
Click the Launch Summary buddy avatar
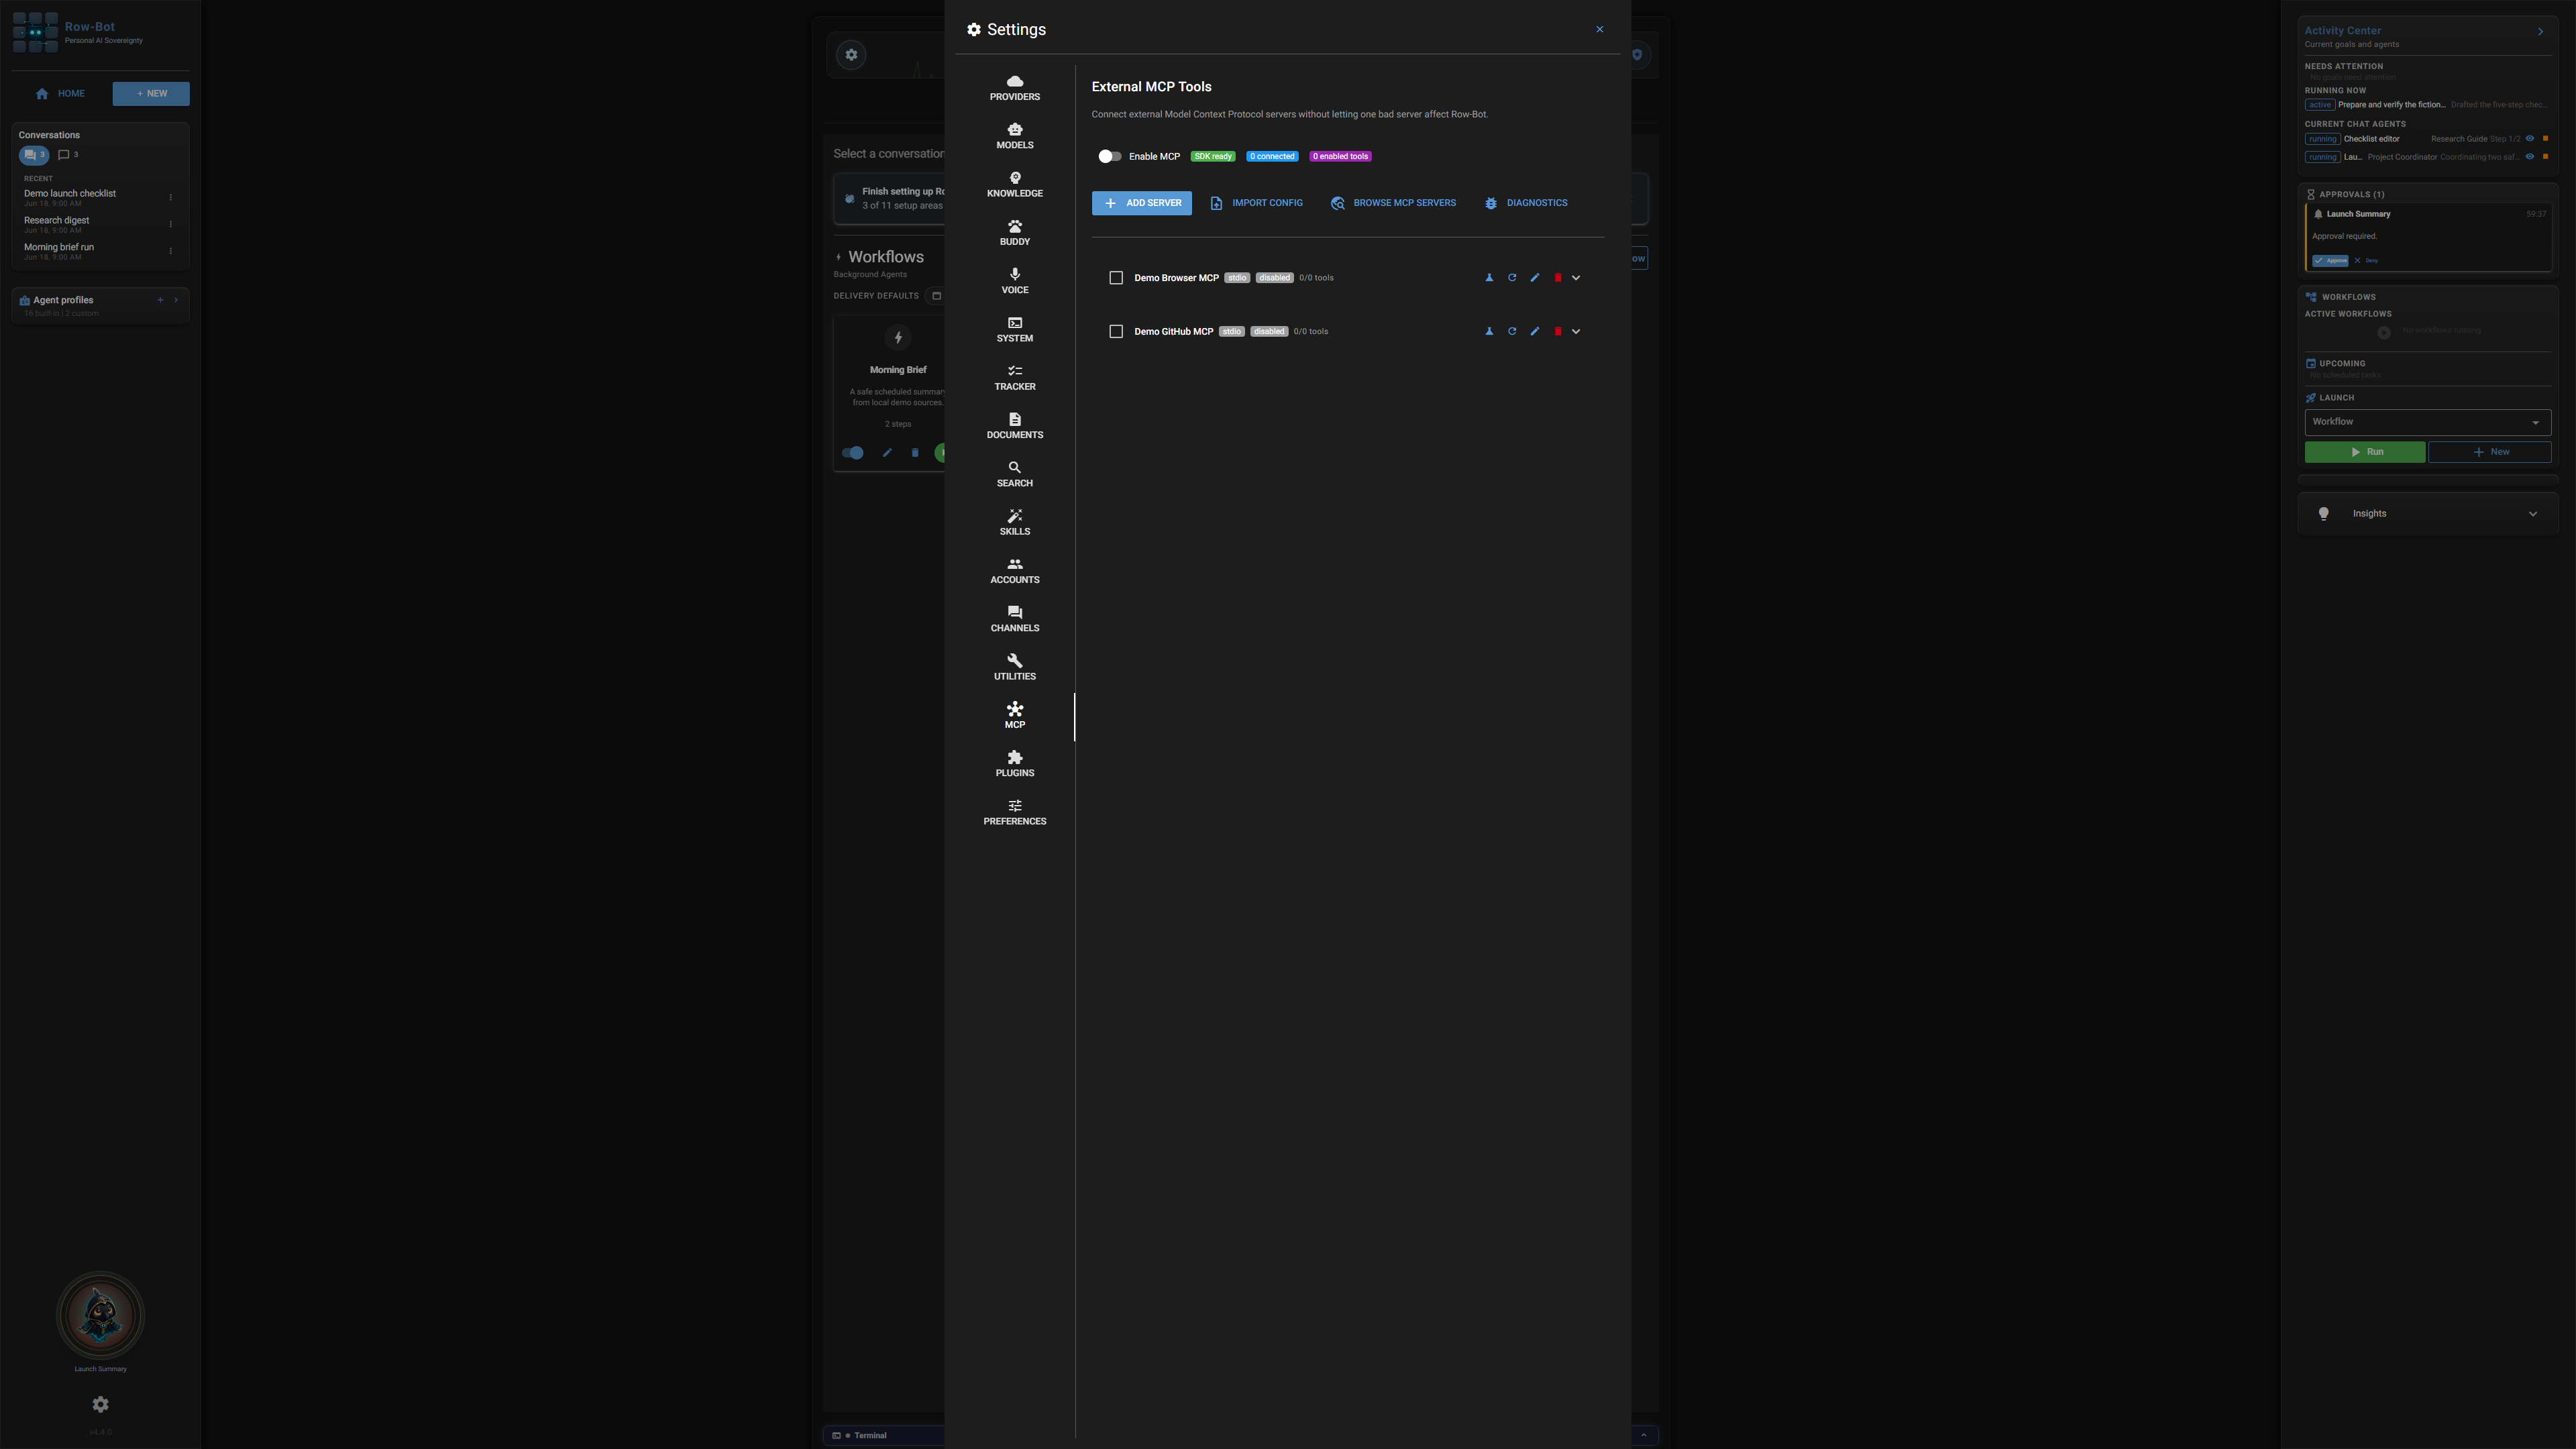(100, 1316)
